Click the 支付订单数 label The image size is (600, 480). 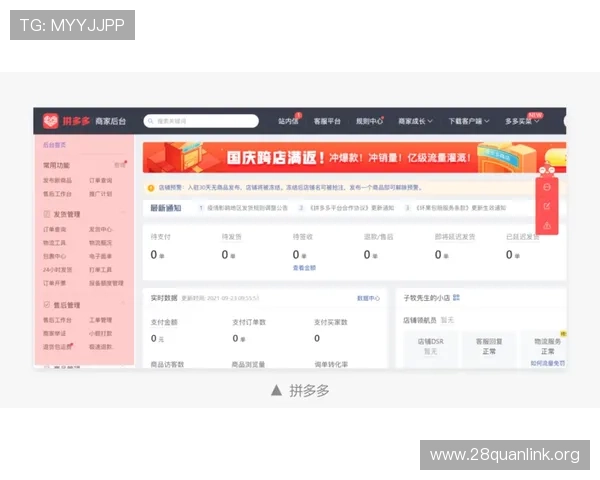(249, 322)
